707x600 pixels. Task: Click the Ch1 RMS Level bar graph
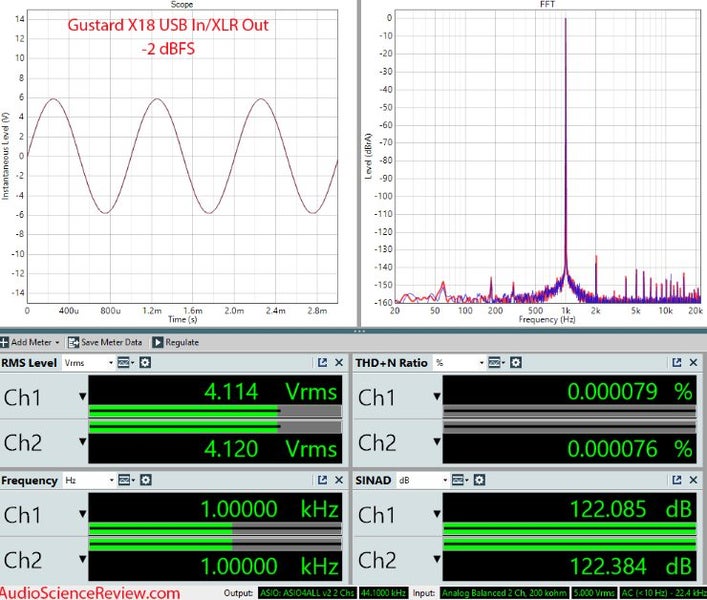pyautogui.click(x=214, y=410)
